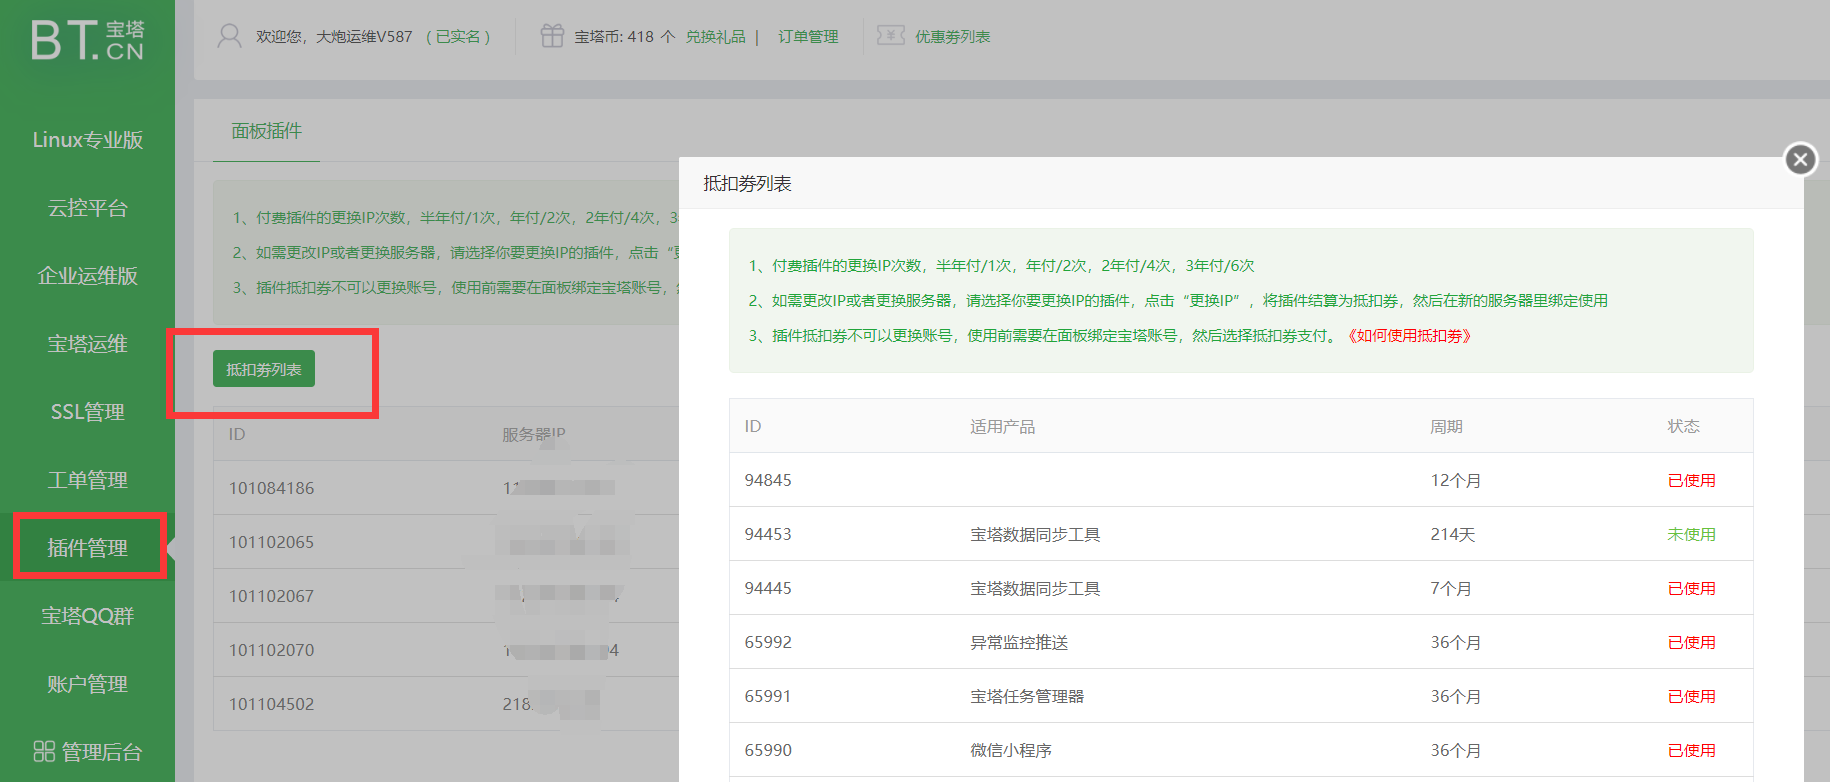
Task: Click the 宝塔币: 418 个 text
Action: coord(625,37)
